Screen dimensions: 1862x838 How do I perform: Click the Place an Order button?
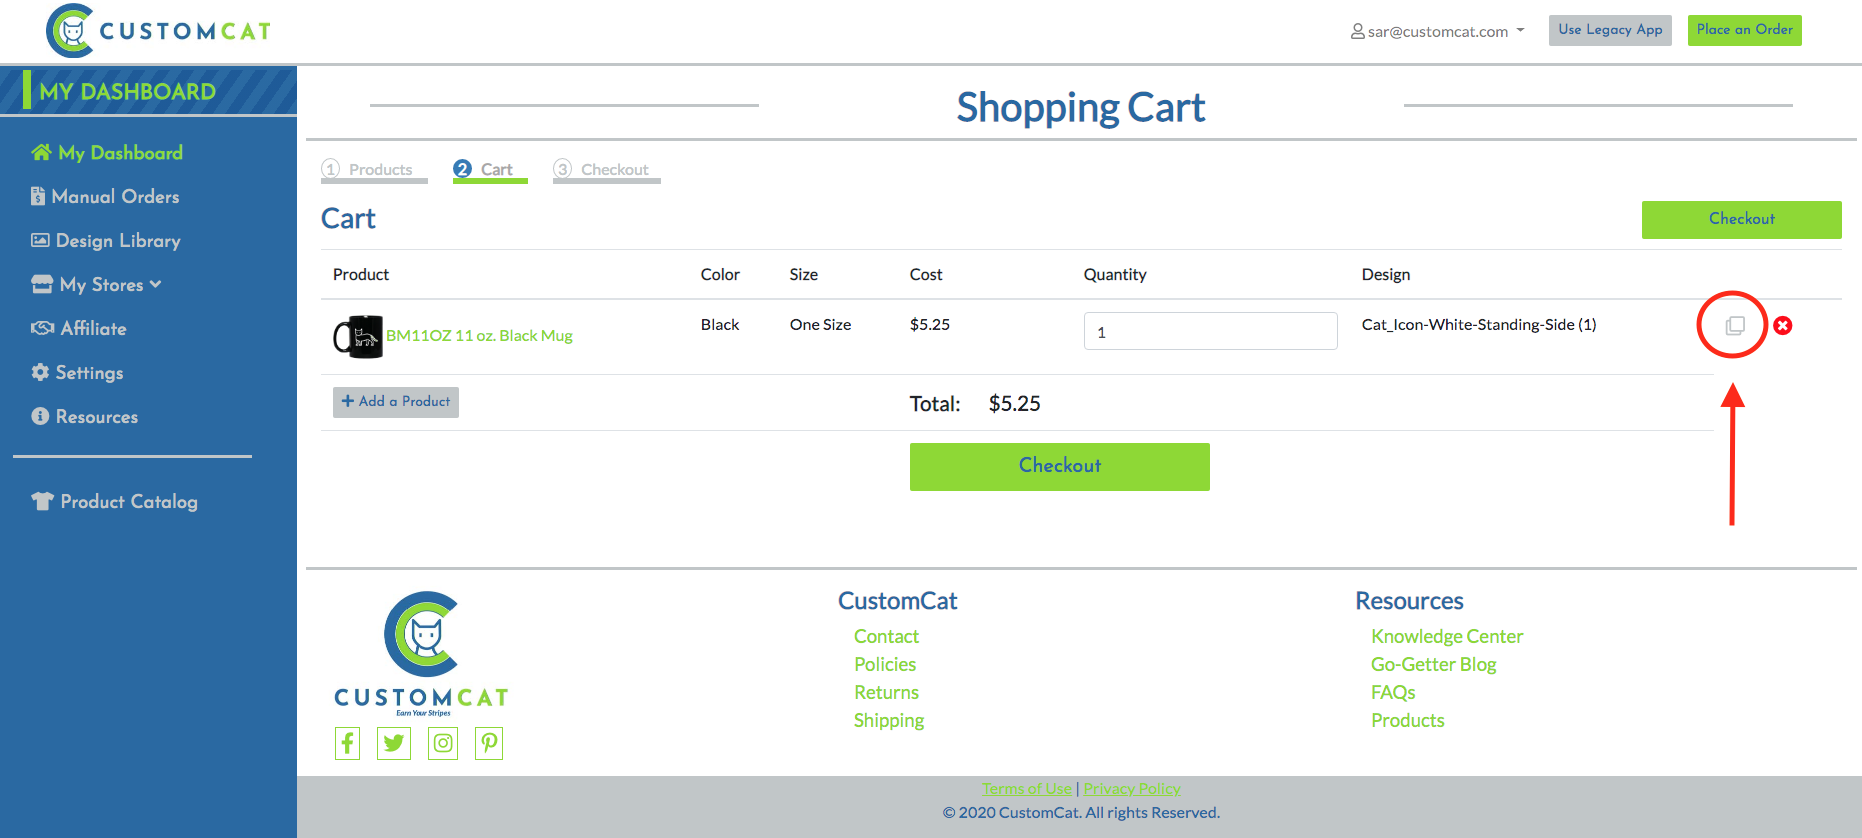coord(1744,30)
